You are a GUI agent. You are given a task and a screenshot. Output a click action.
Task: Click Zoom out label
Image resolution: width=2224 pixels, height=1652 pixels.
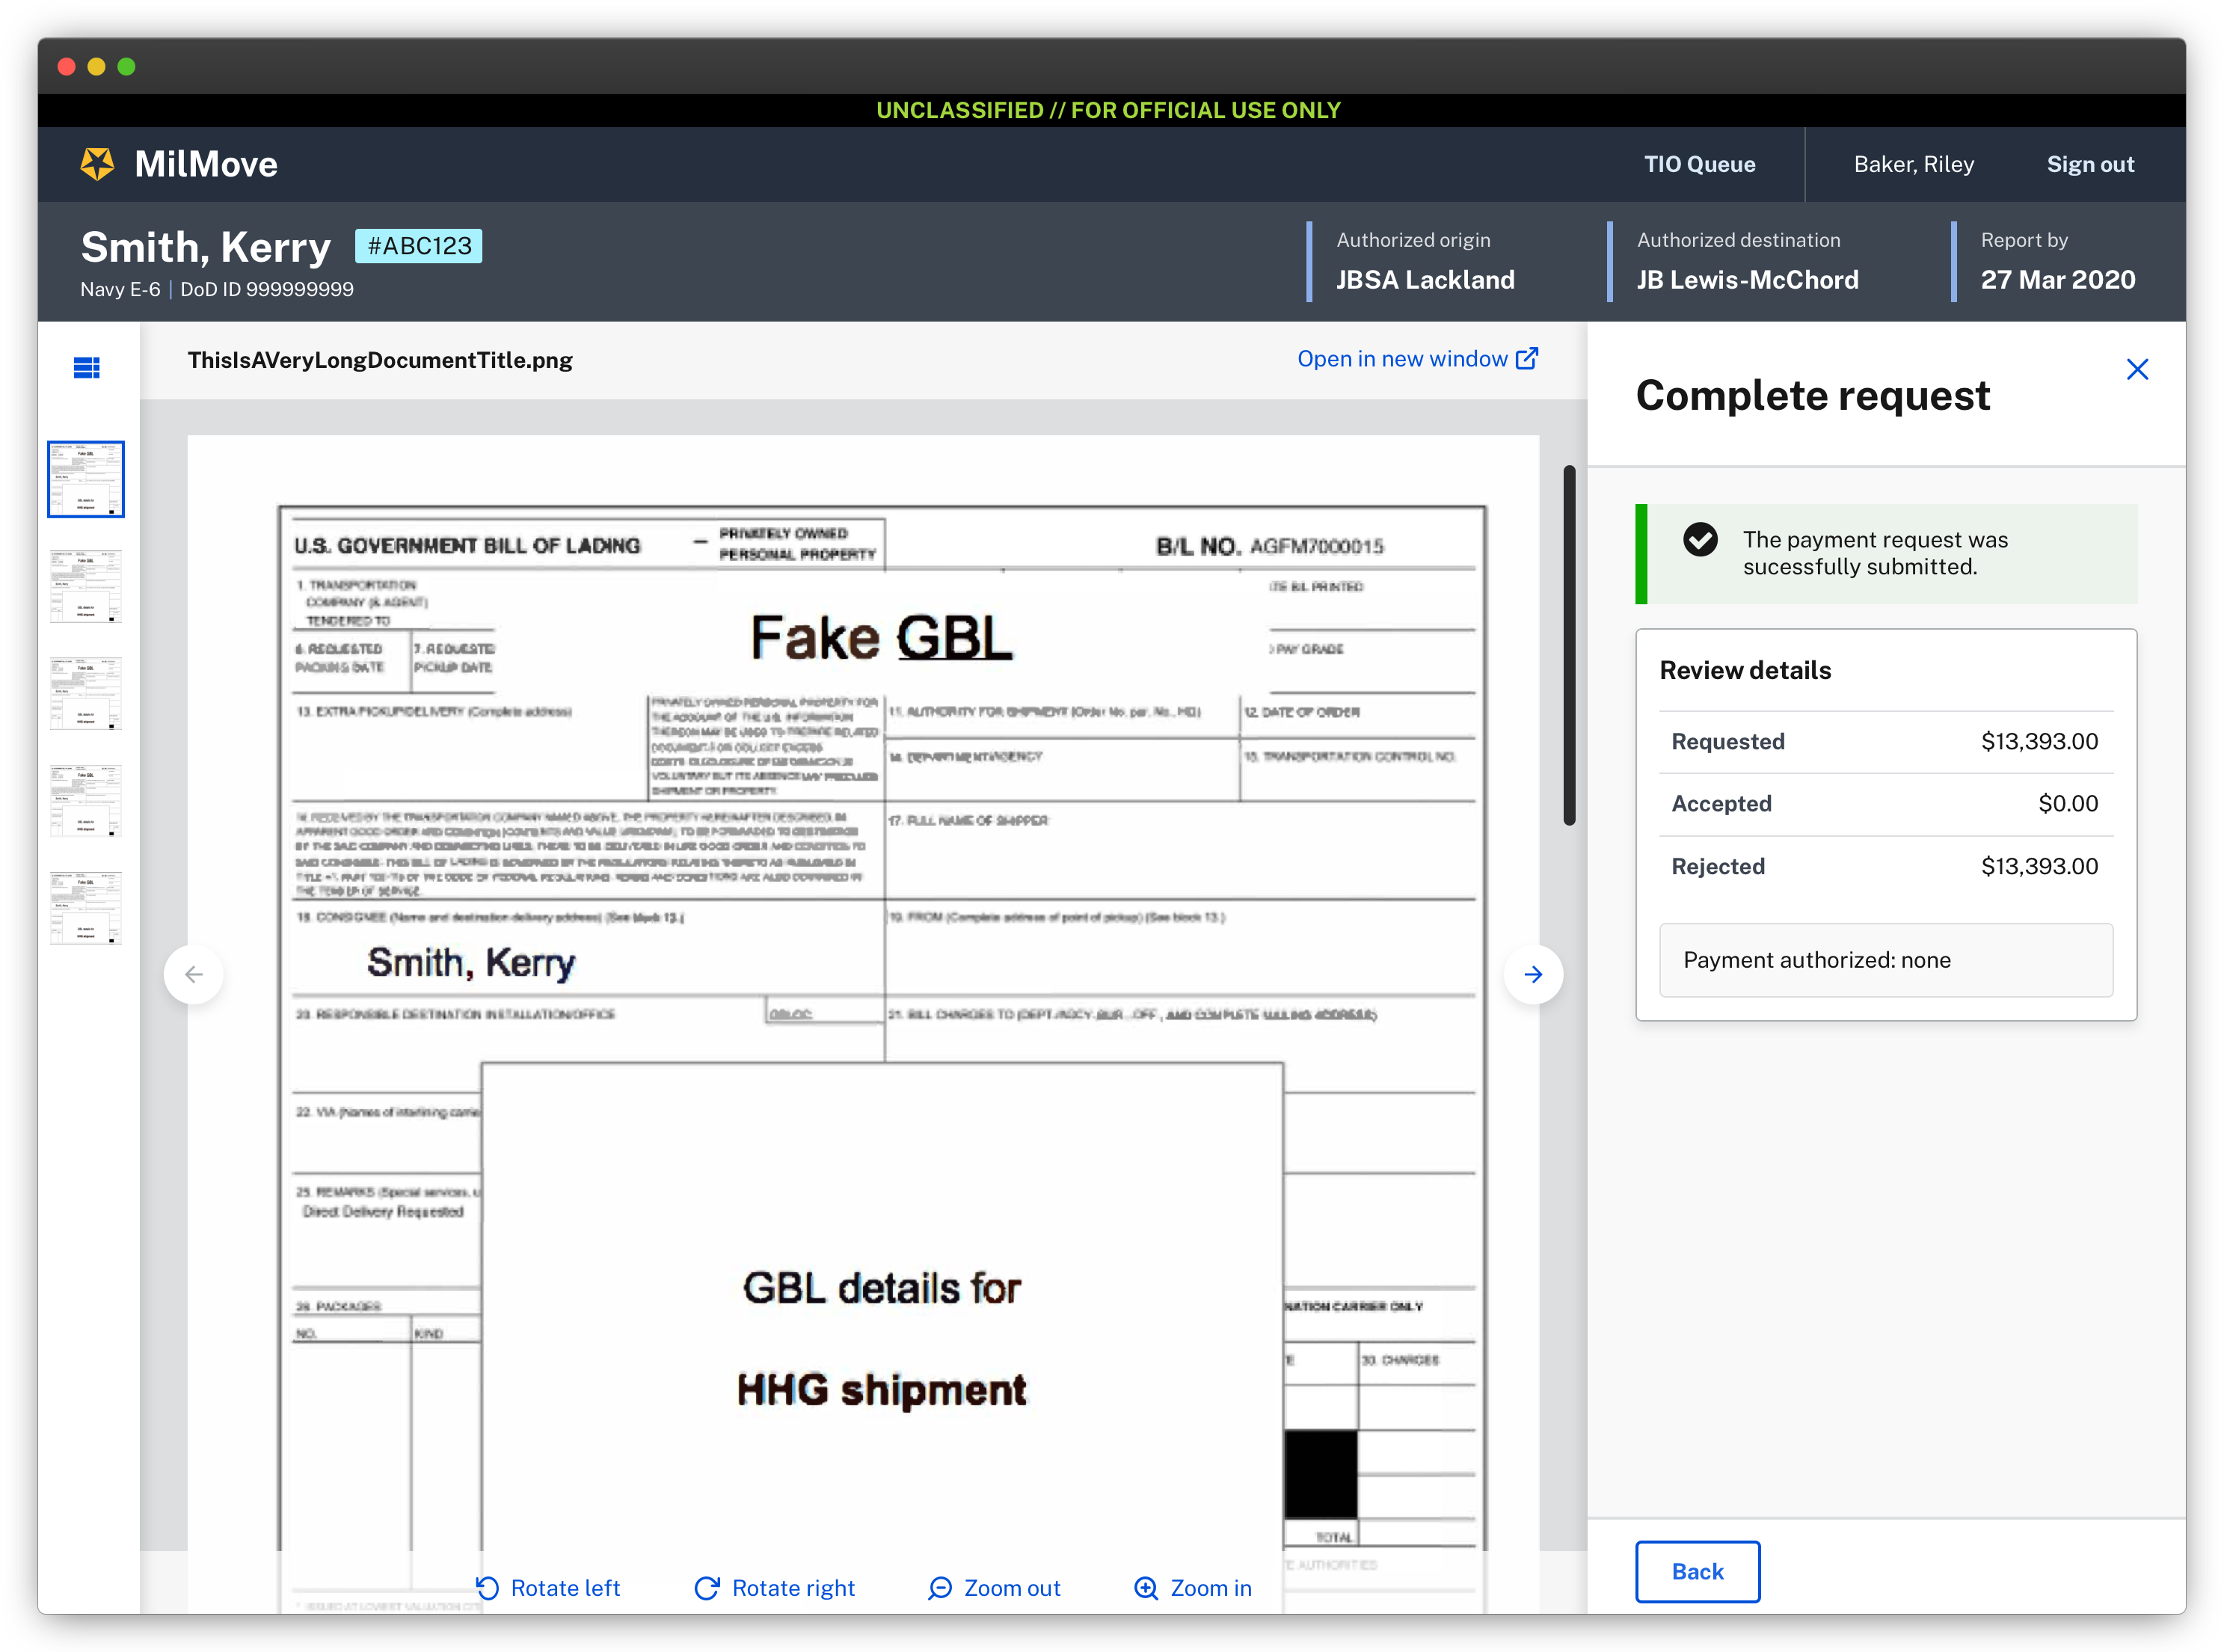[x=1012, y=1588]
